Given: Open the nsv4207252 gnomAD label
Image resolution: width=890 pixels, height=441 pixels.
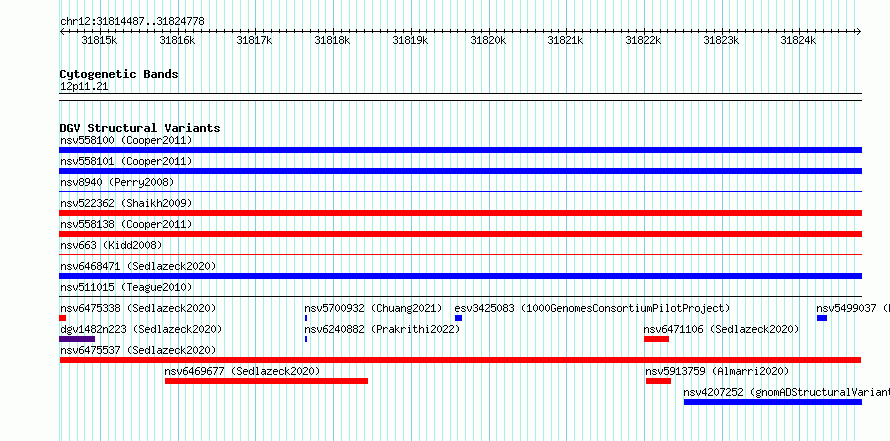Looking at the screenshot, I should (x=787, y=392).
